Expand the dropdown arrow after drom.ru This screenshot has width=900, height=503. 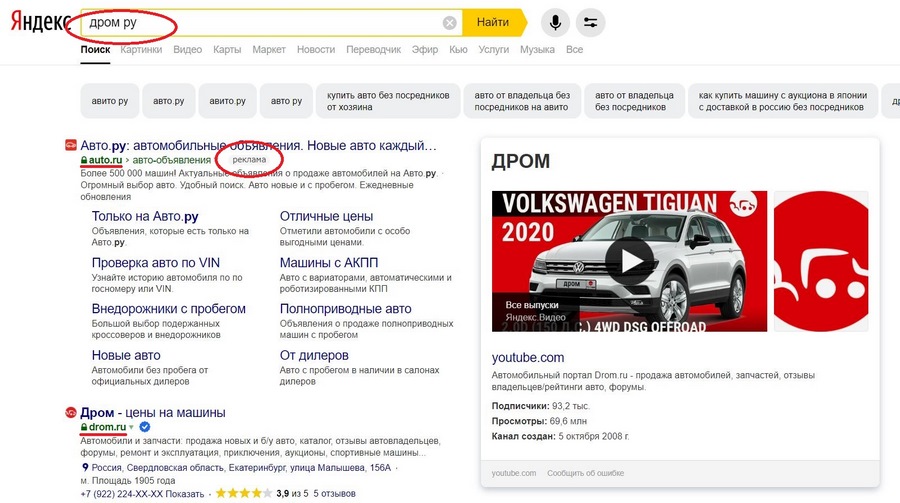tap(131, 428)
